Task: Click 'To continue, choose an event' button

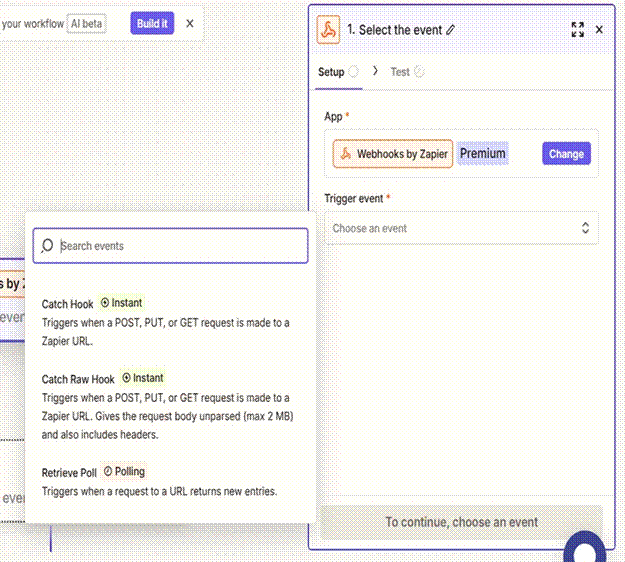Action: click(462, 522)
